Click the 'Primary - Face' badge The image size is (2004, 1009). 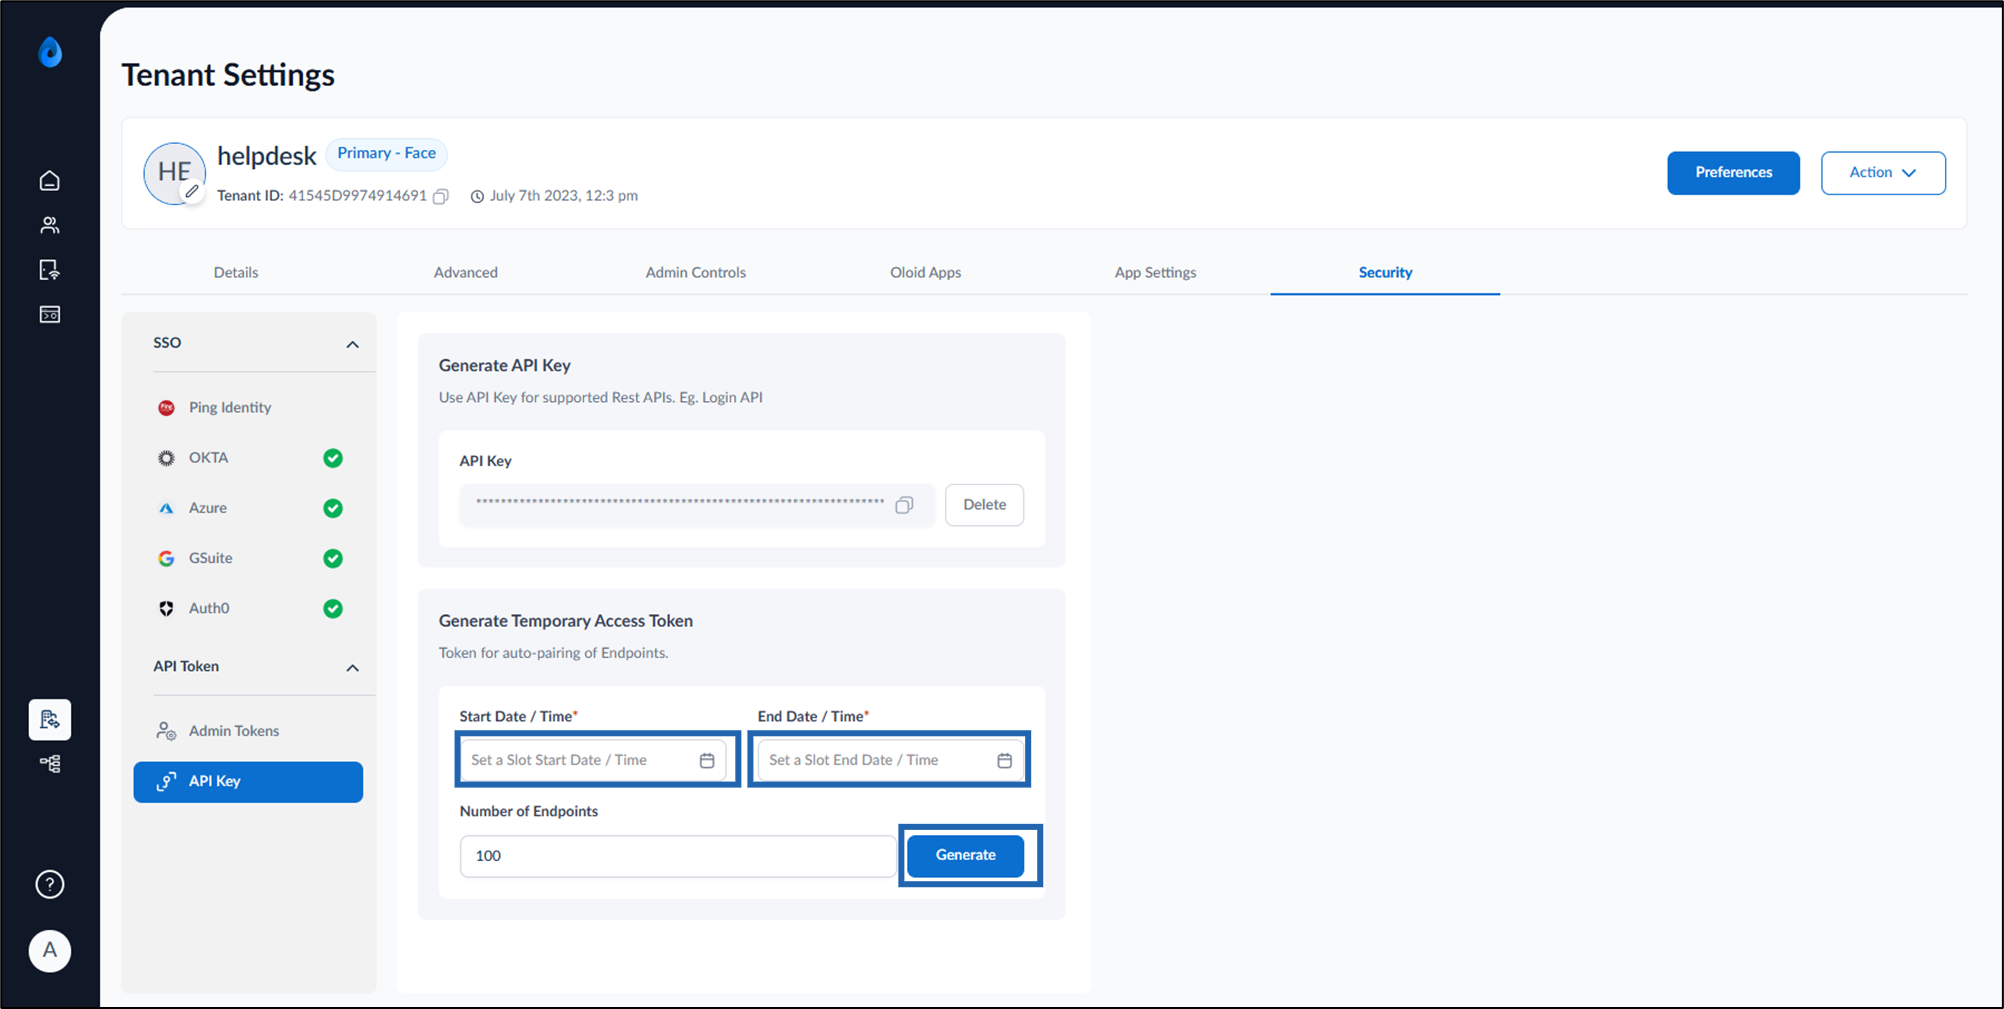[386, 154]
